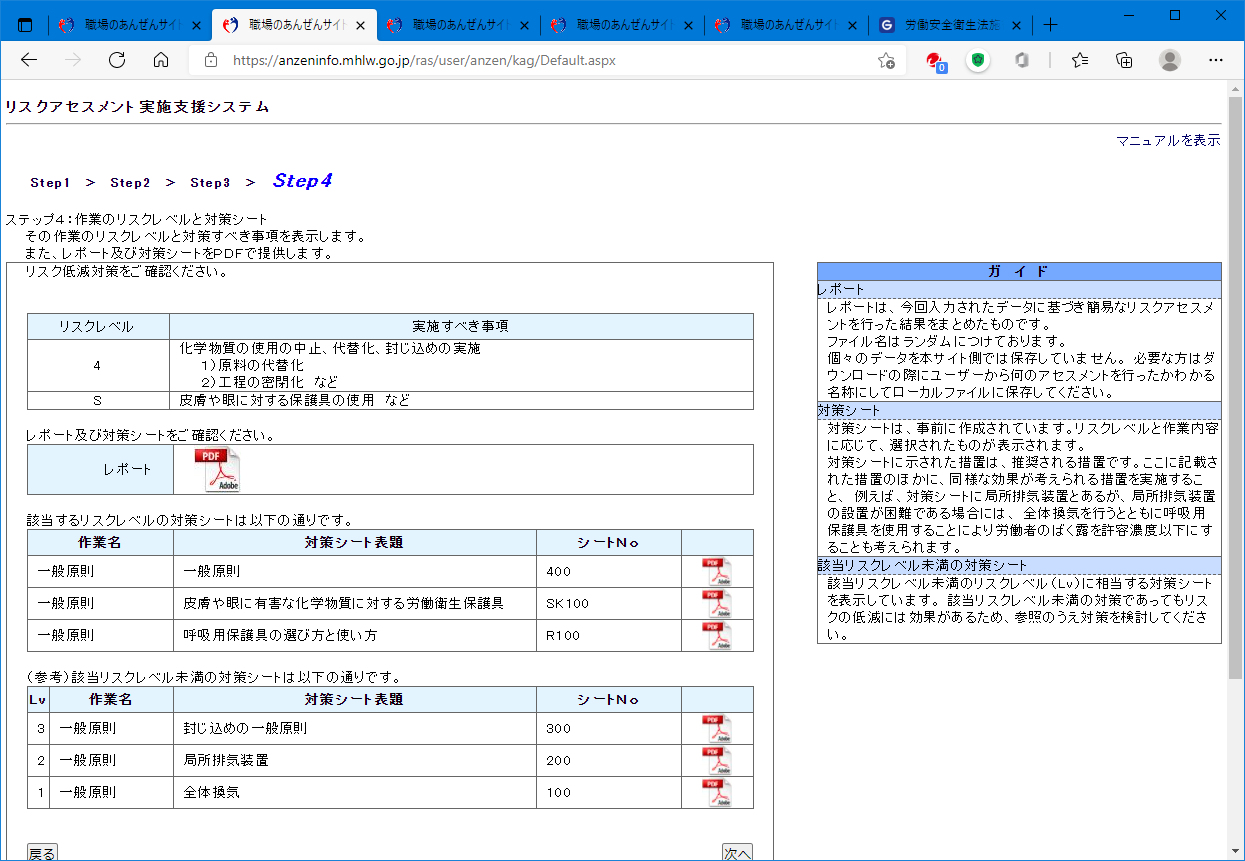Open the tab actions menu
1245x861 pixels.
(x=25, y=25)
